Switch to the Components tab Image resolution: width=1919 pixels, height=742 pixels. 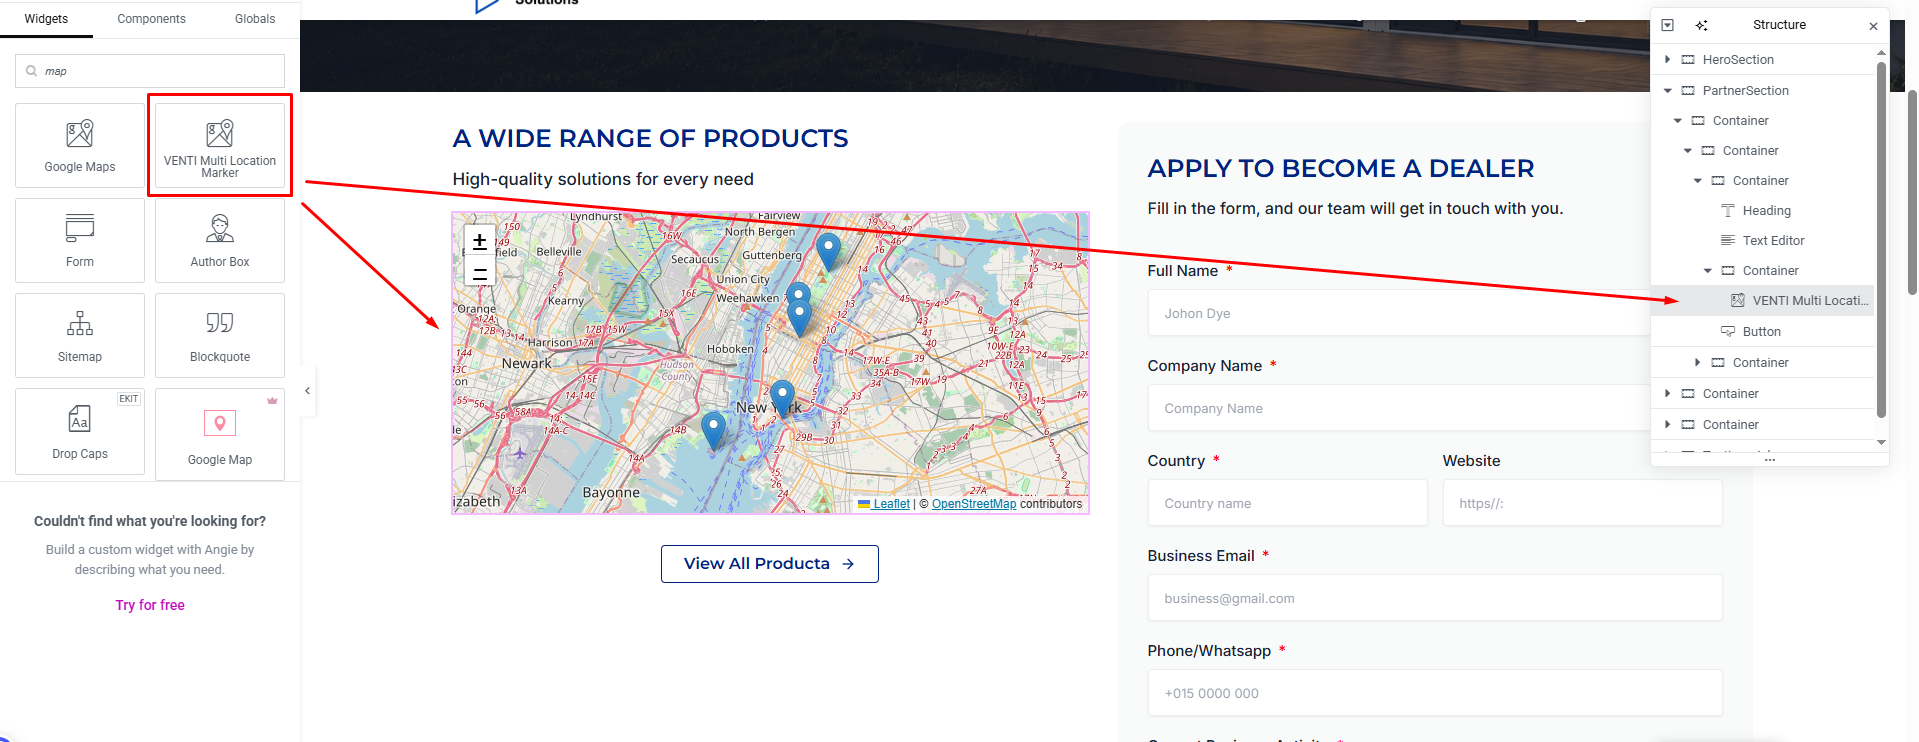pos(151,19)
